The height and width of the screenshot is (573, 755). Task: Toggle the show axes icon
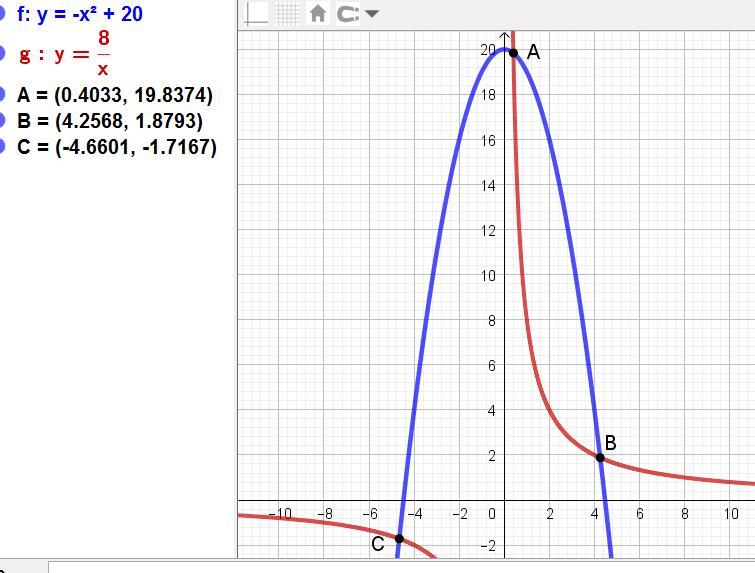point(257,13)
